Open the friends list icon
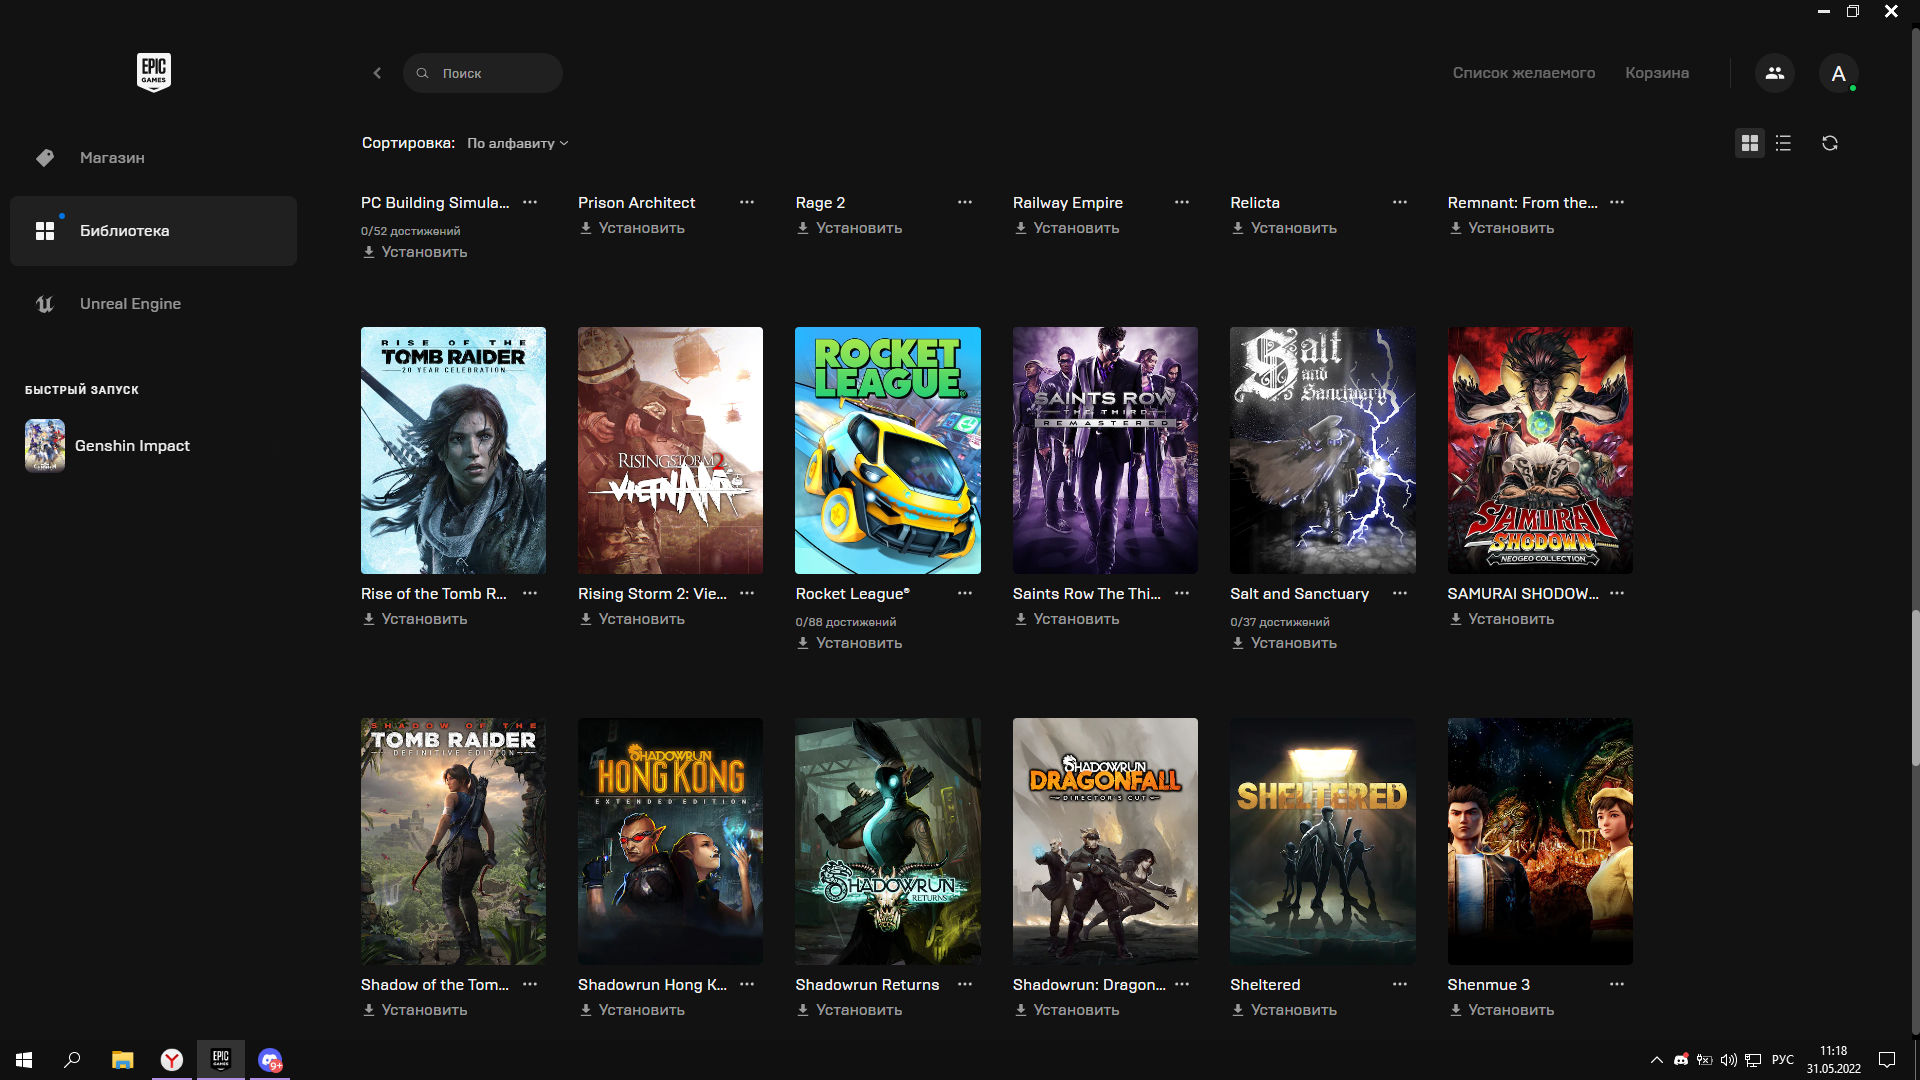This screenshot has height=1080, width=1920. (x=1775, y=73)
